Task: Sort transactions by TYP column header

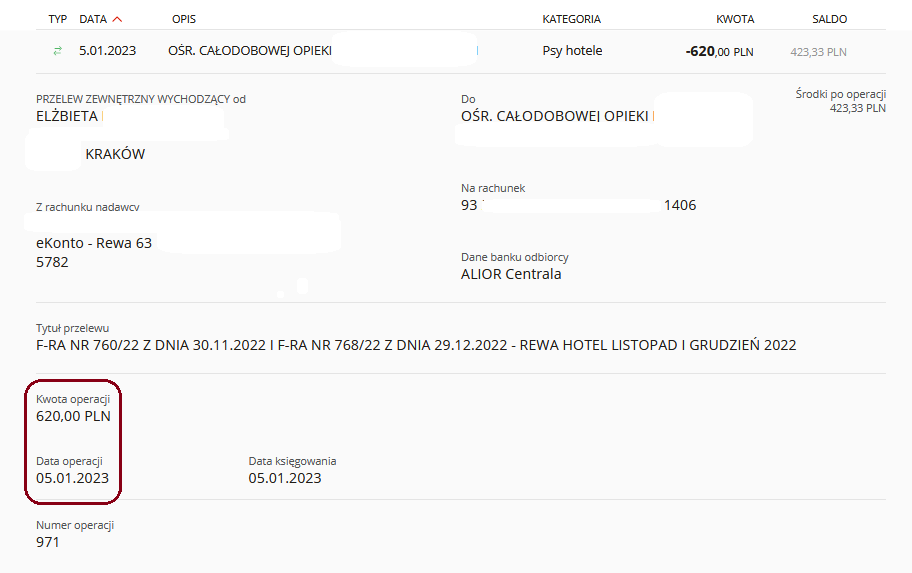Action: click(58, 19)
